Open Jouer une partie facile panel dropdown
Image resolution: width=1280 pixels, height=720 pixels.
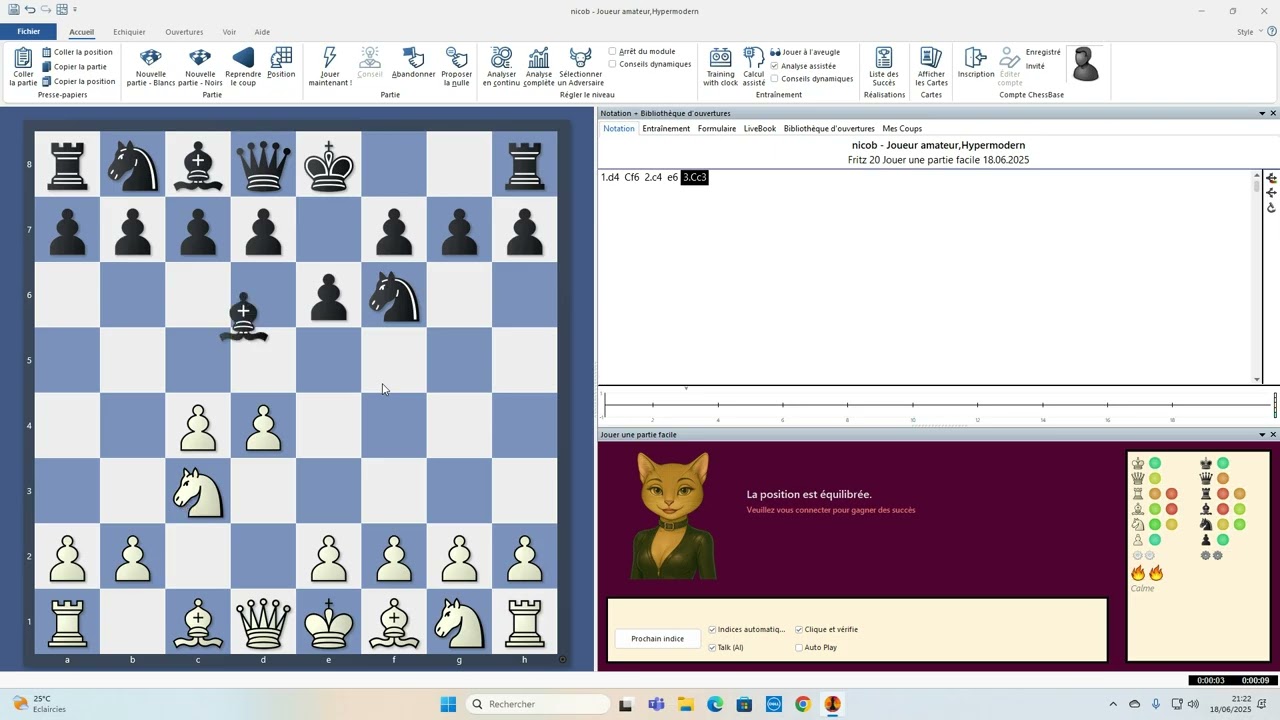coord(1262,435)
